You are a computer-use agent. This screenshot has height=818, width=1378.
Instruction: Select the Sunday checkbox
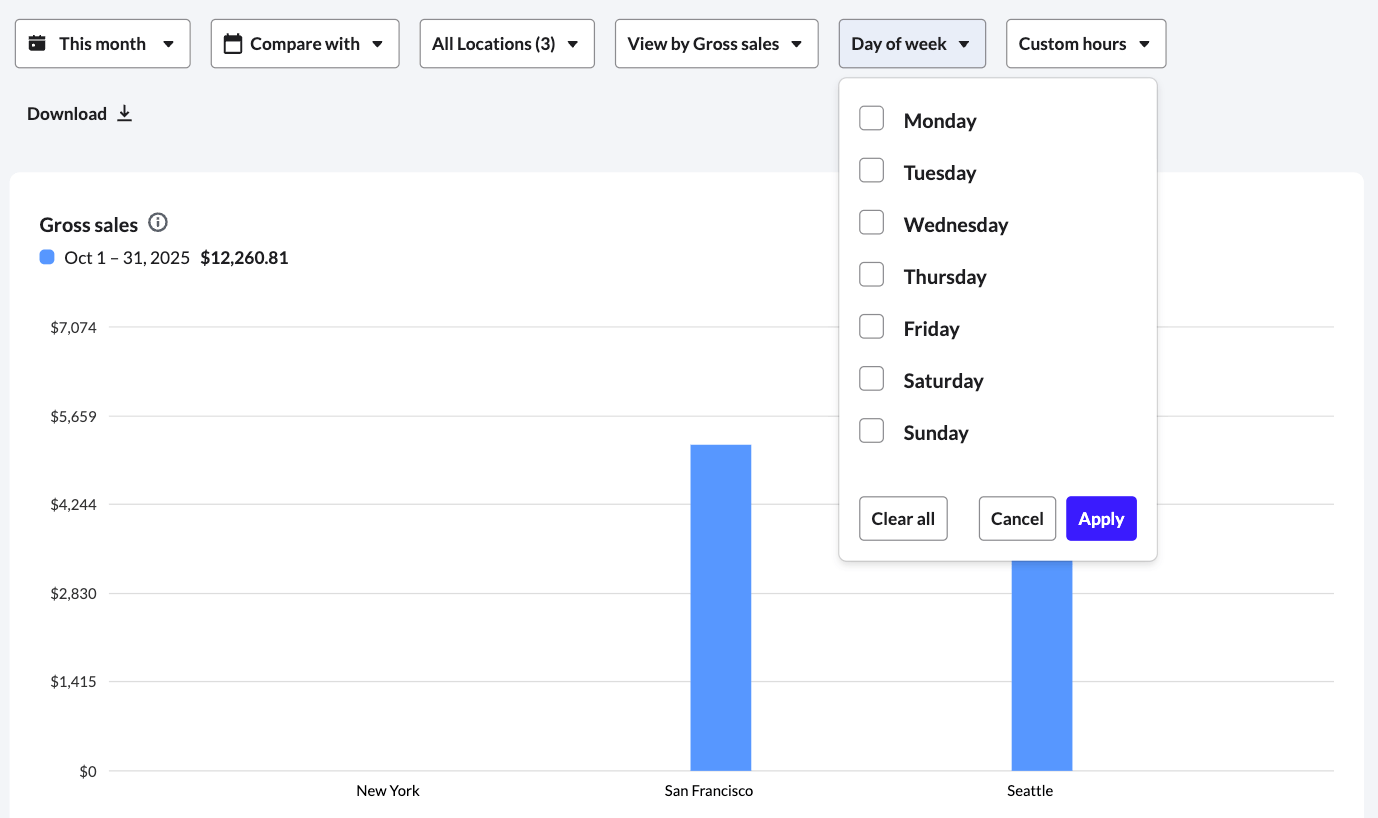pos(871,430)
